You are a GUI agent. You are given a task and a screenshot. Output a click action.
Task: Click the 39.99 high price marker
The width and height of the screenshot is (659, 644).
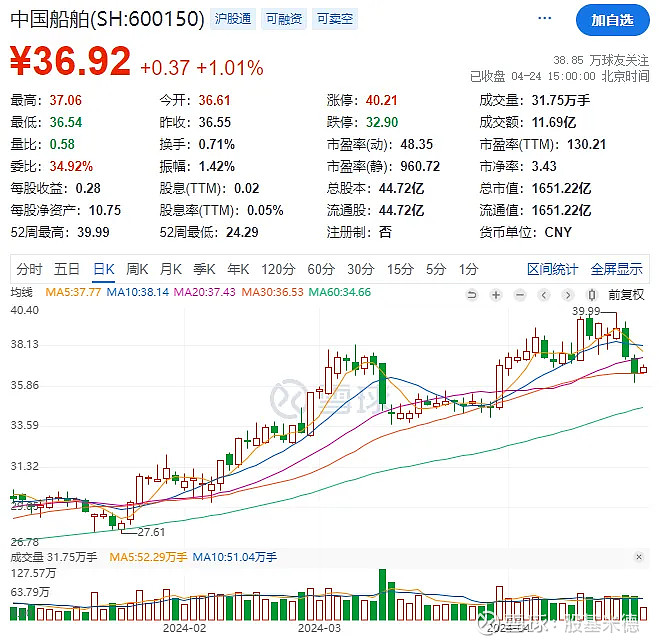(x=586, y=311)
